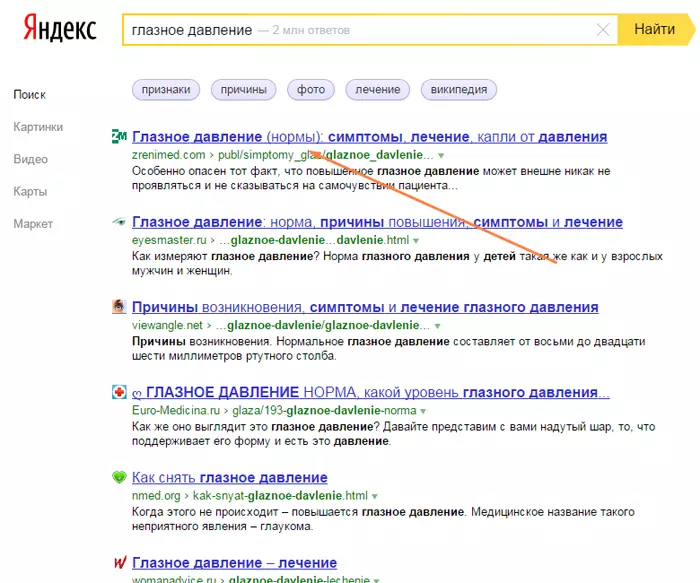Expand dropdown arrow next to womanadvice.ru URL
This screenshot has width=700, height=583.
point(377,580)
